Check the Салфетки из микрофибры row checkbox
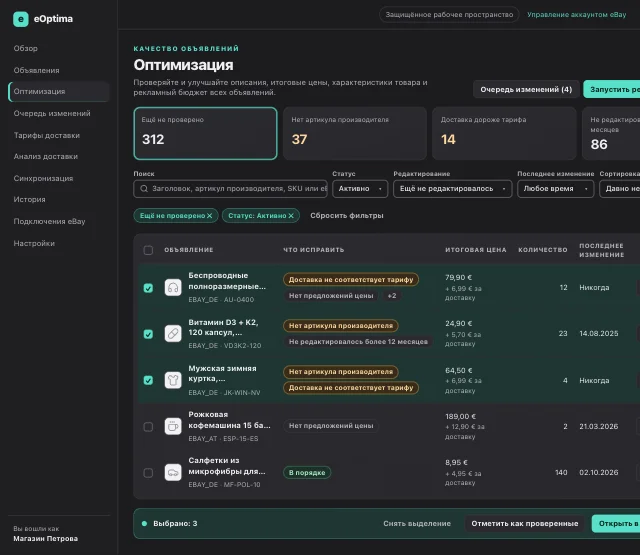The height and width of the screenshot is (555, 640). [x=148, y=473]
